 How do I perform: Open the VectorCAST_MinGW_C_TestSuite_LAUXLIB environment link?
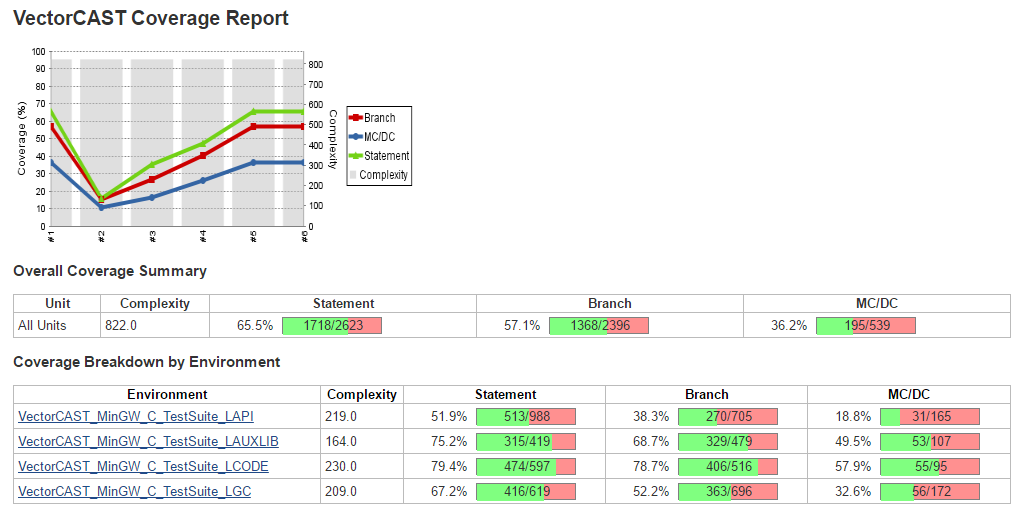click(148, 441)
